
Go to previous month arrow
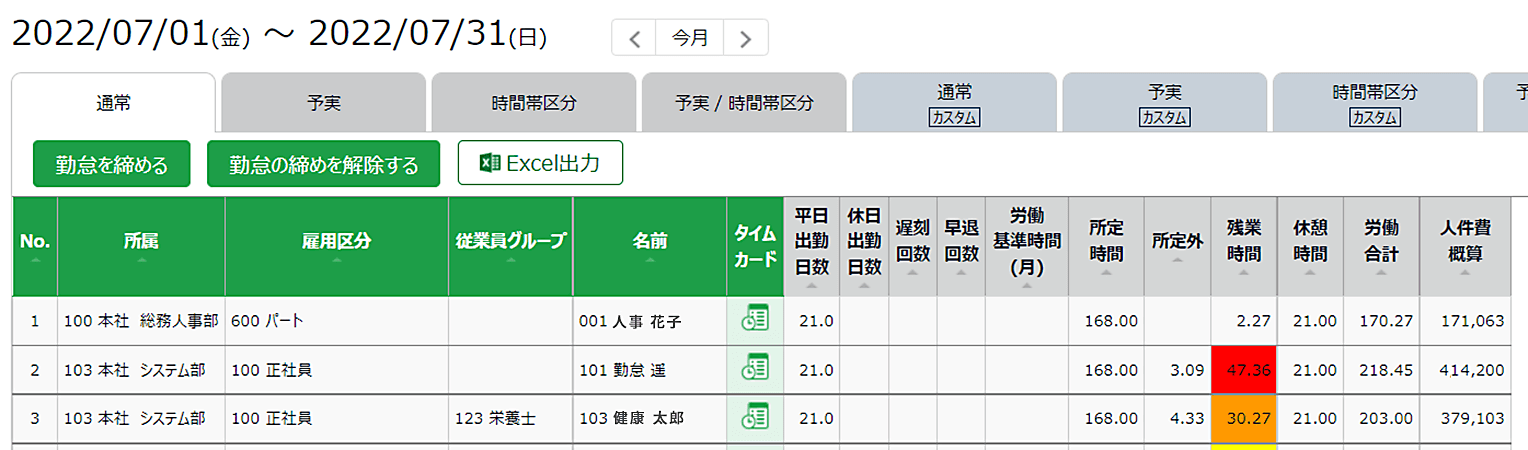[x=634, y=38]
